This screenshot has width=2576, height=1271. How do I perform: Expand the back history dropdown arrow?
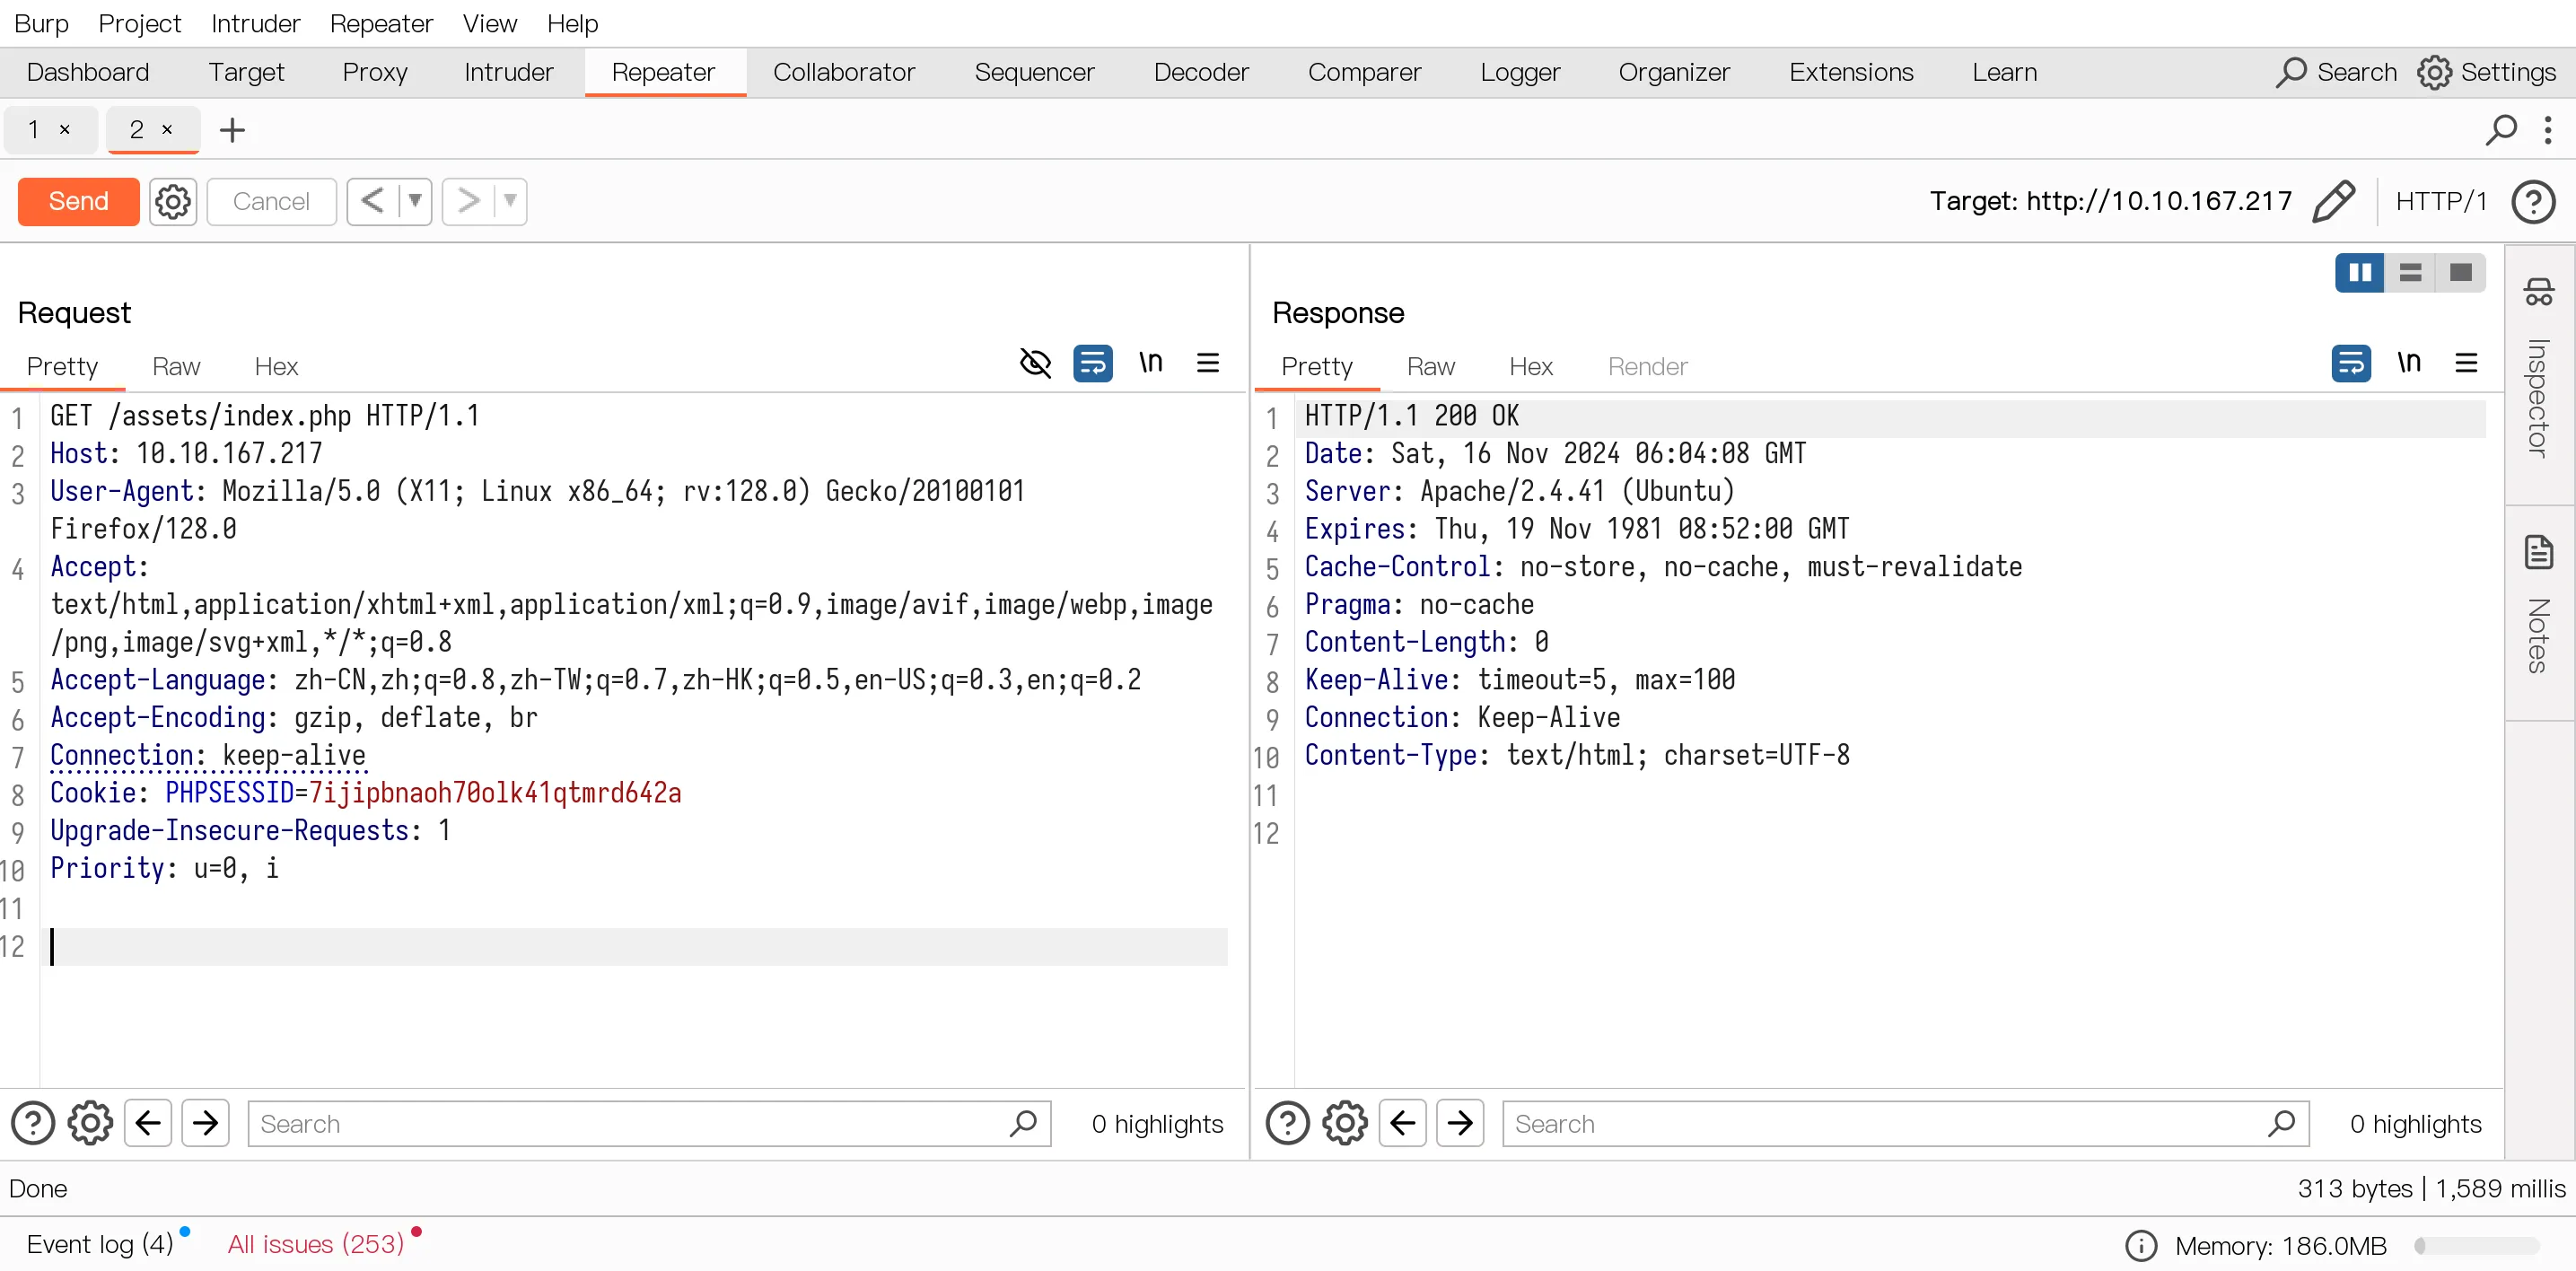[x=415, y=201]
